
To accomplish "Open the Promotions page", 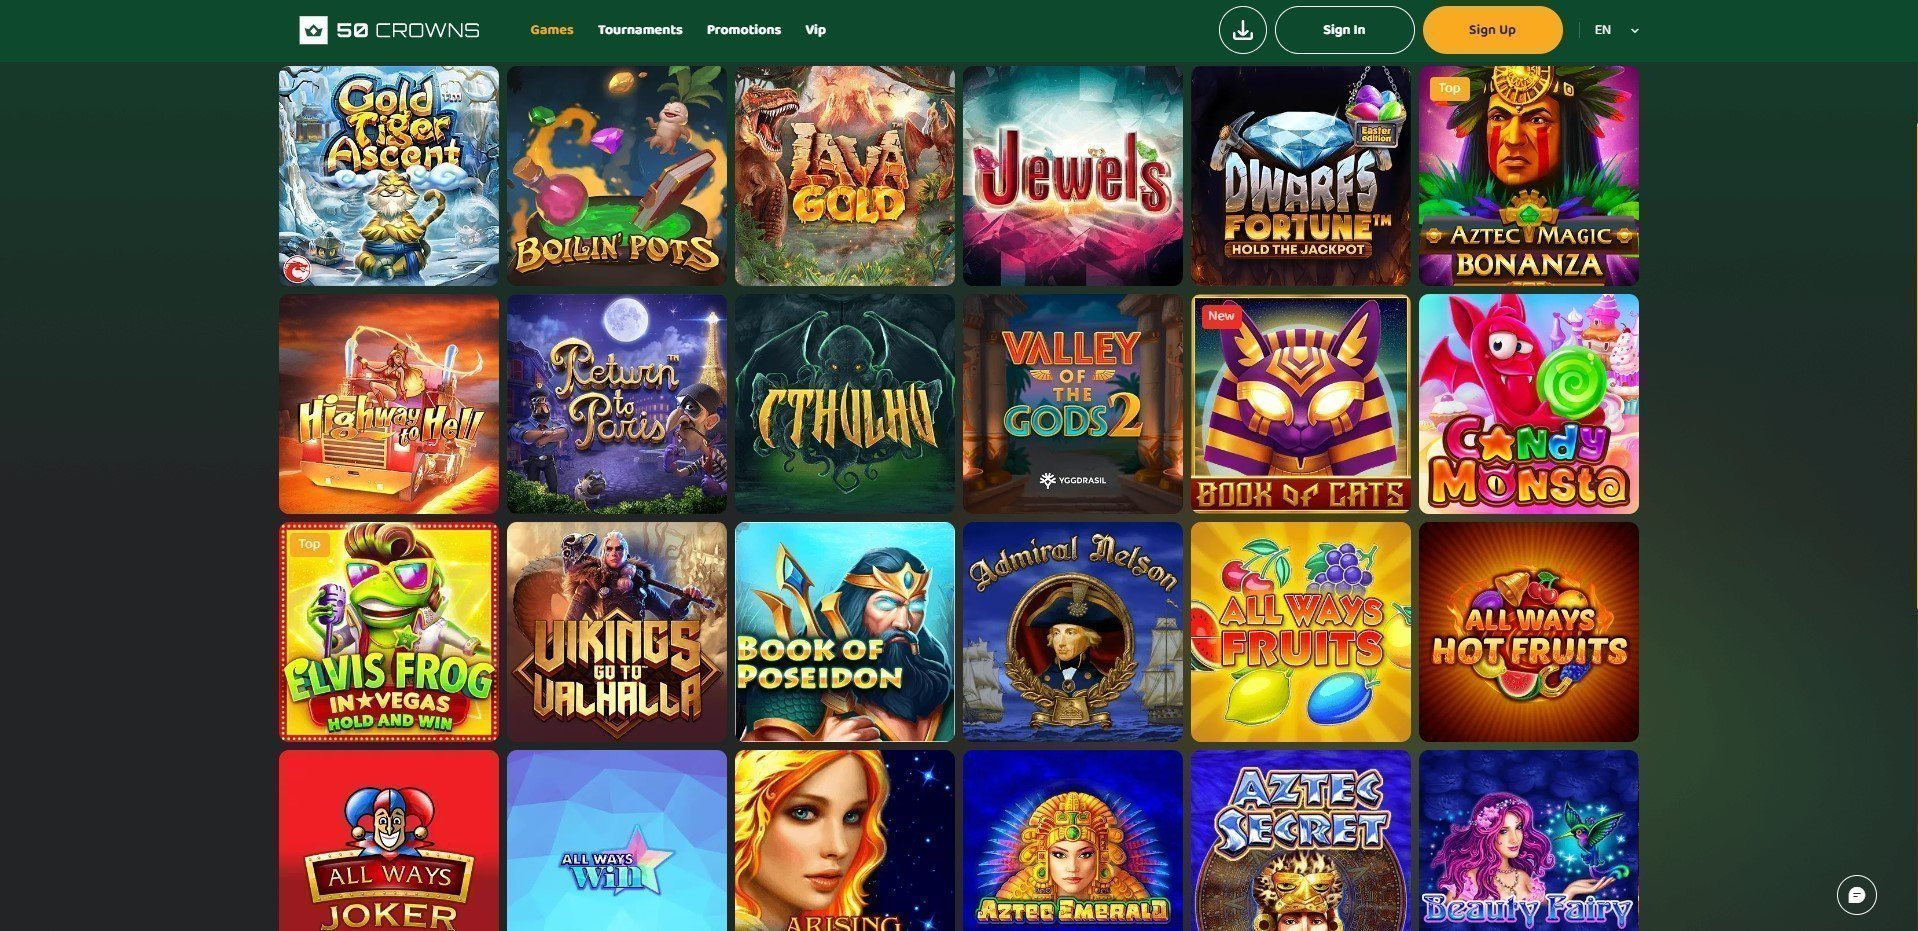I will [x=744, y=30].
